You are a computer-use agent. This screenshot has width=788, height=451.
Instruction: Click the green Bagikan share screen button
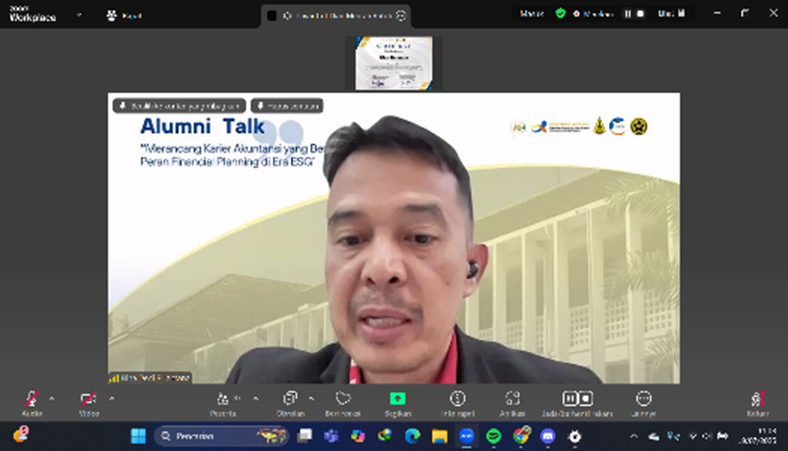coord(398,399)
